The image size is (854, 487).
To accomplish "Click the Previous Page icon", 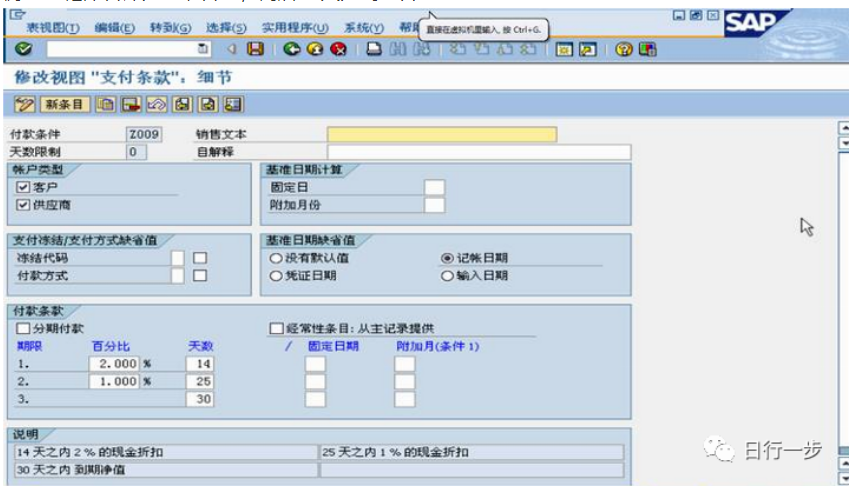I will (481, 50).
